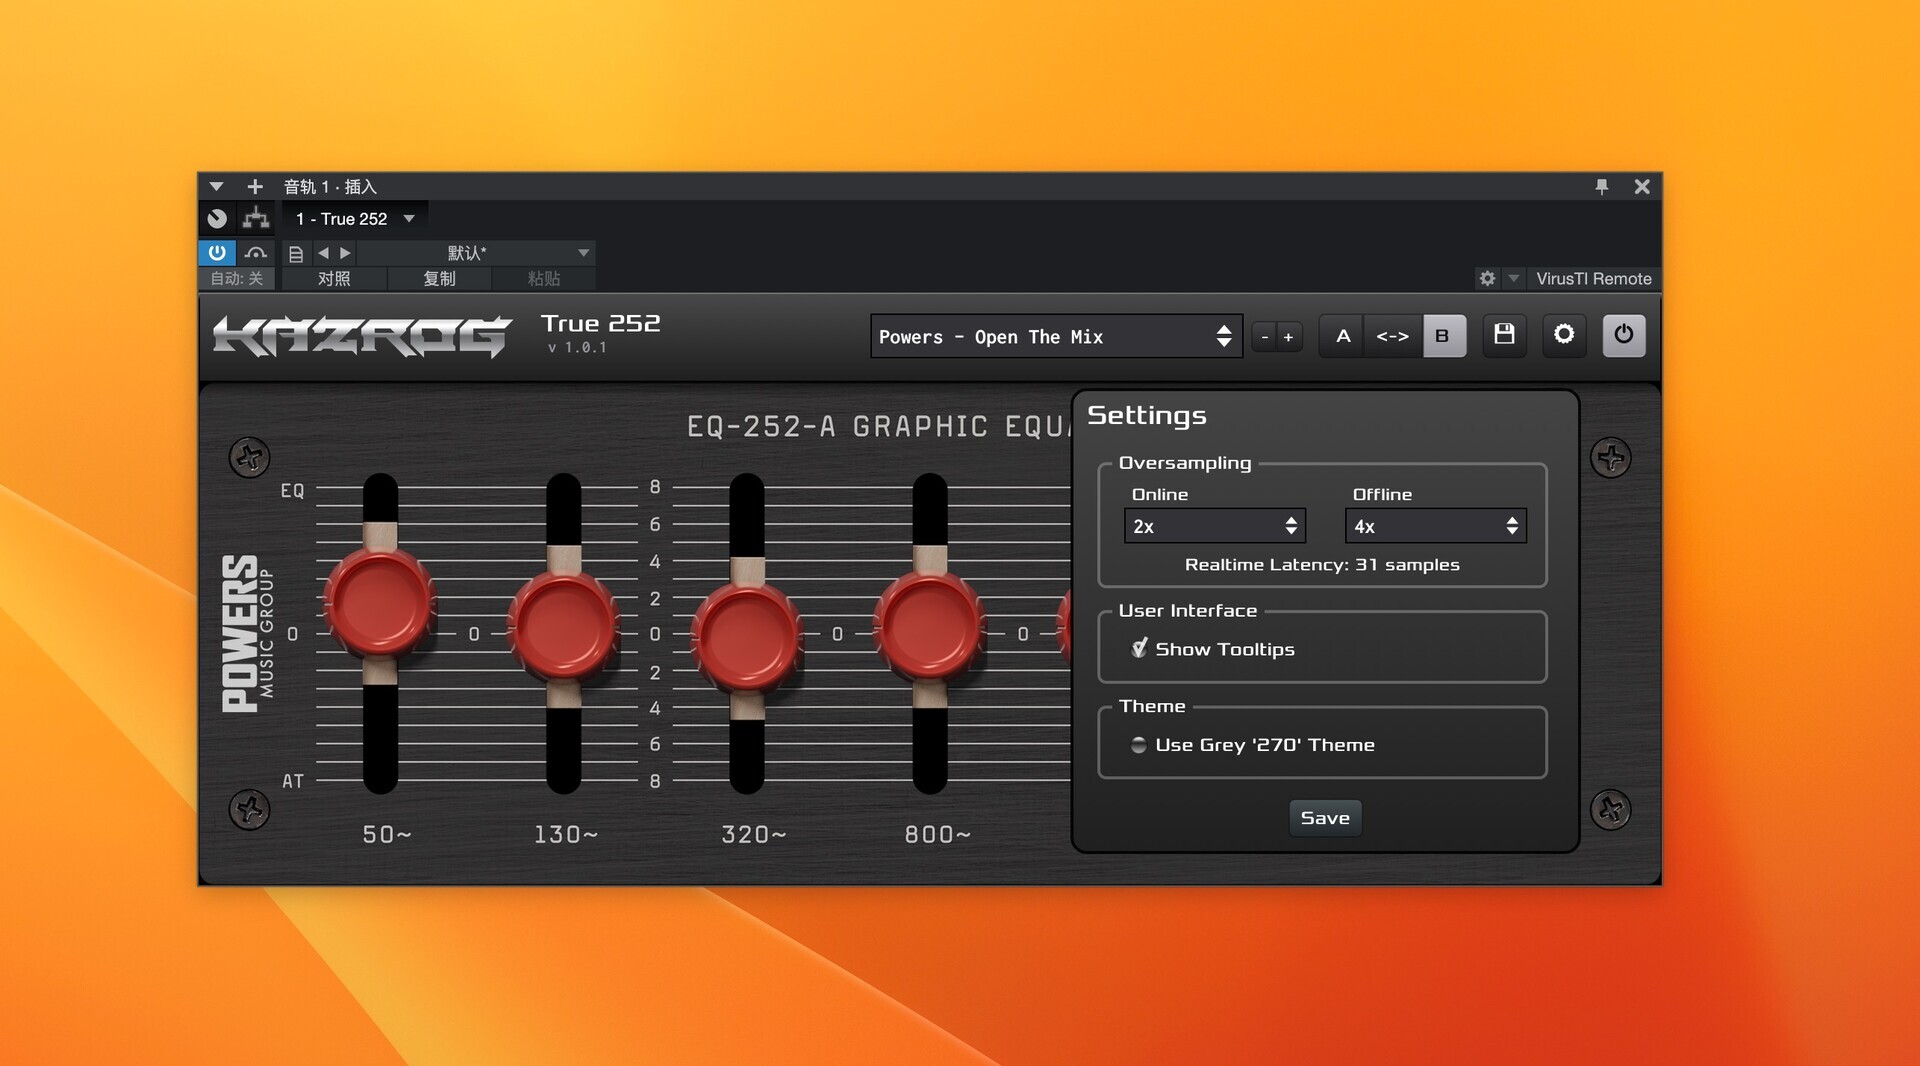Click the Save button in Settings
The image size is (1920, 1066).
1324,818
